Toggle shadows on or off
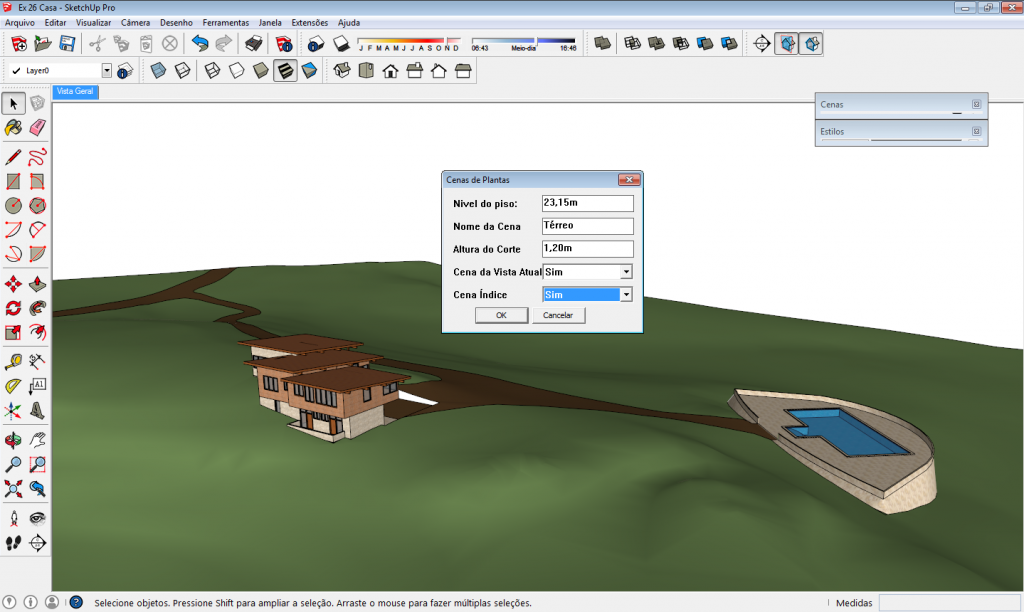 (x=341, y=44)
